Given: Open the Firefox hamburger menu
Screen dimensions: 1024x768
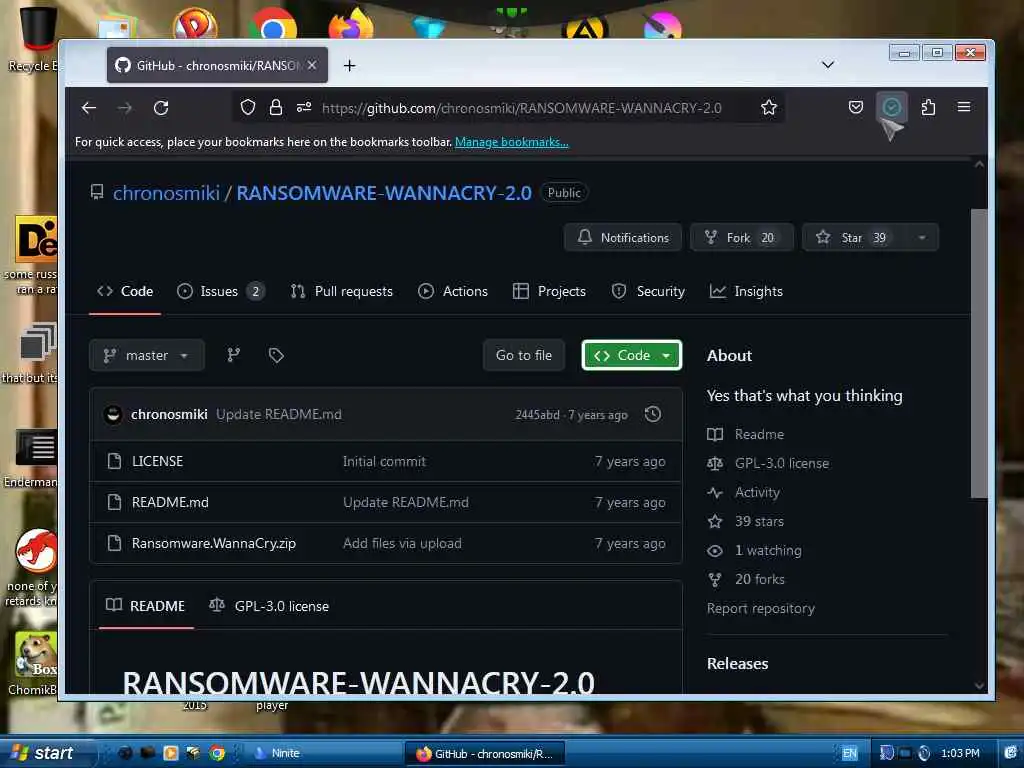Looking at the screenshot, I should coord(964,106).
